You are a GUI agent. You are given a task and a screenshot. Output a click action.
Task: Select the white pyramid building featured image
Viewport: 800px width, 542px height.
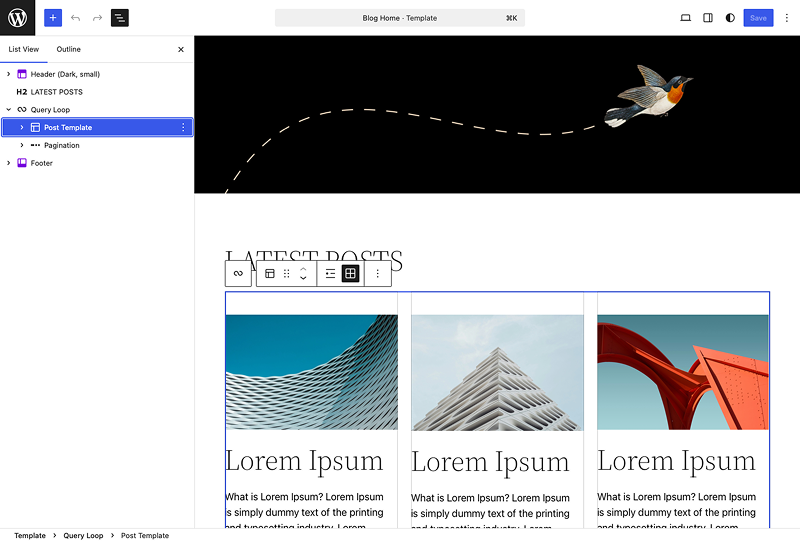[497, 373]
